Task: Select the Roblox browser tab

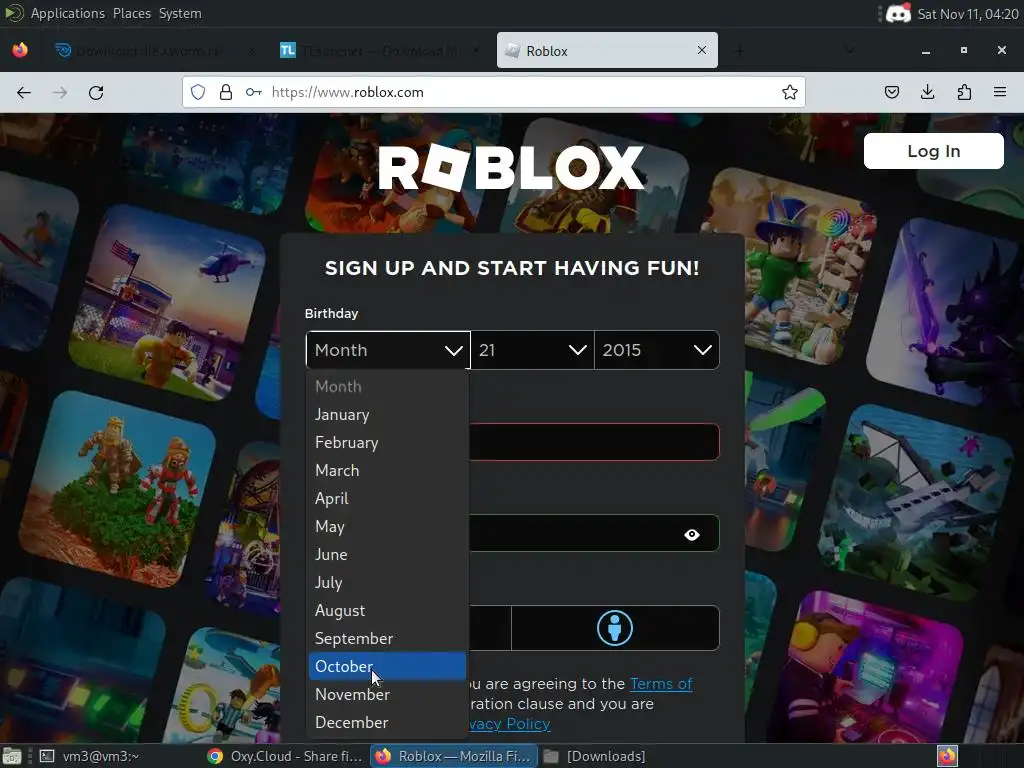Action: click(607, 50)
